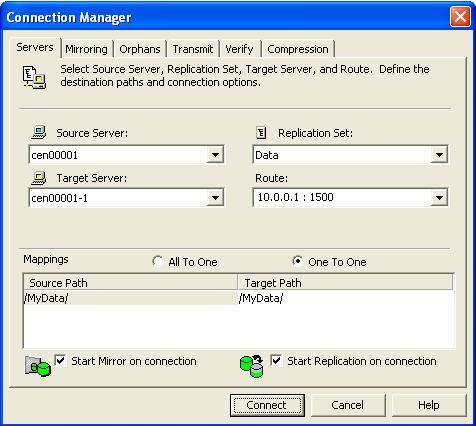Screen dimensions: 476x426
Task: Select the /MyData/ target path cell
Action: pyautogui.click(x=345, y=298)
